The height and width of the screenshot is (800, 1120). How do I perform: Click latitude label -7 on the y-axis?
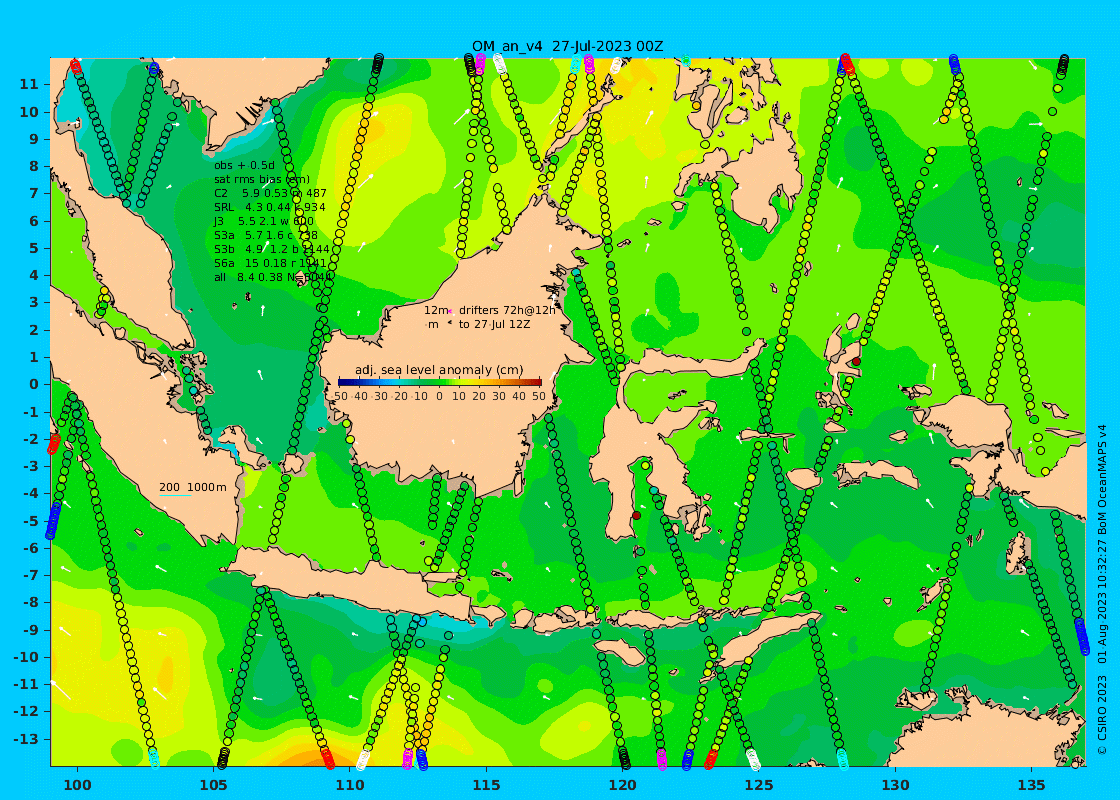[30, 575]
